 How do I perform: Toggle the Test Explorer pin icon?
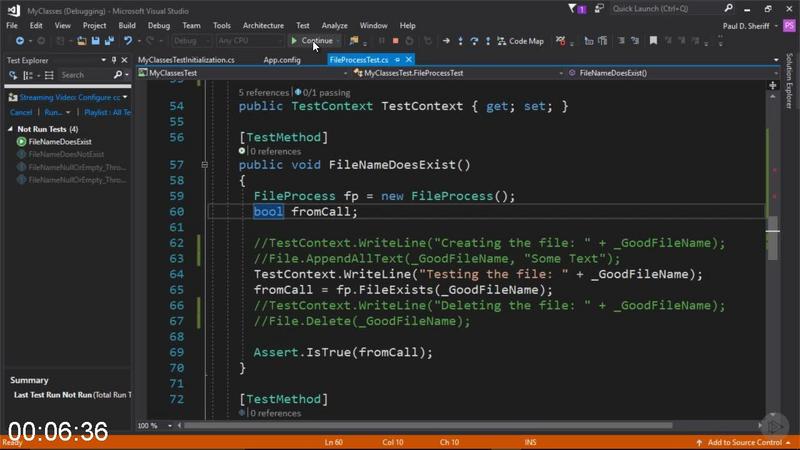[114, 60]
